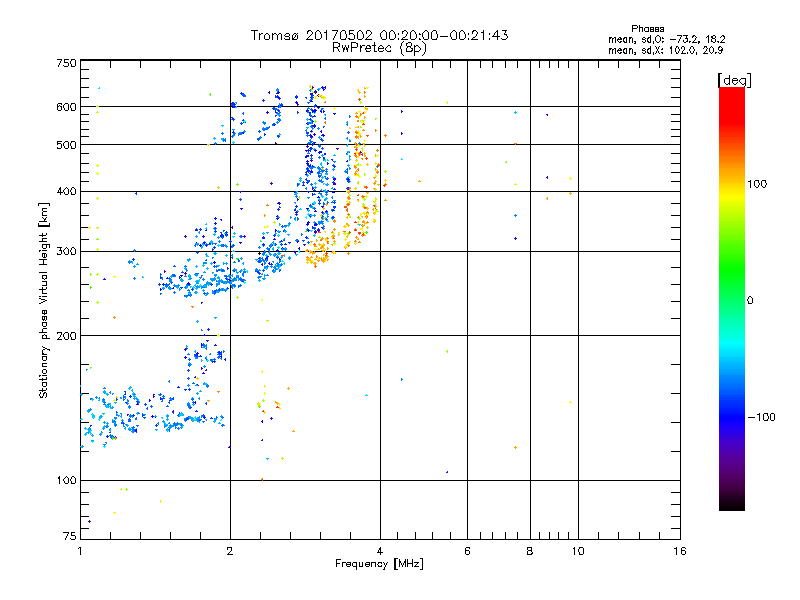
Task: Click the y-axis tick label '750'
Action: pyautogui.click(x=66, y=63)
